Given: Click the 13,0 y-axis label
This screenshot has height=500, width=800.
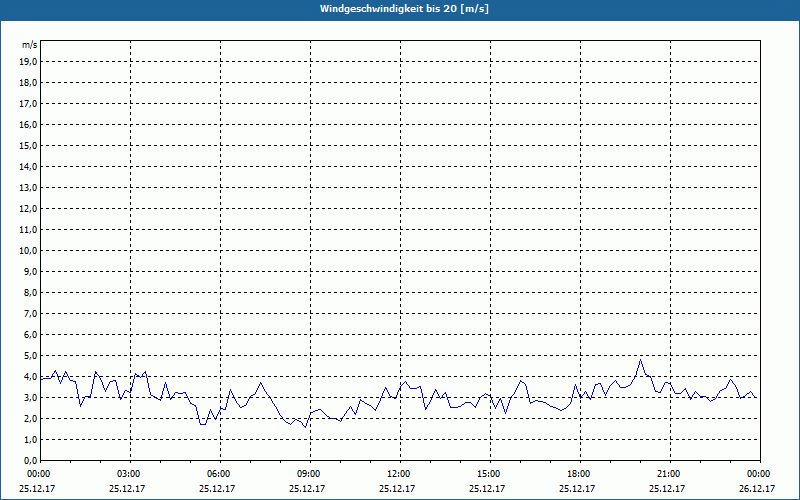Looking at the screenshot, I should pyautogui.click(x=28, y=188).
